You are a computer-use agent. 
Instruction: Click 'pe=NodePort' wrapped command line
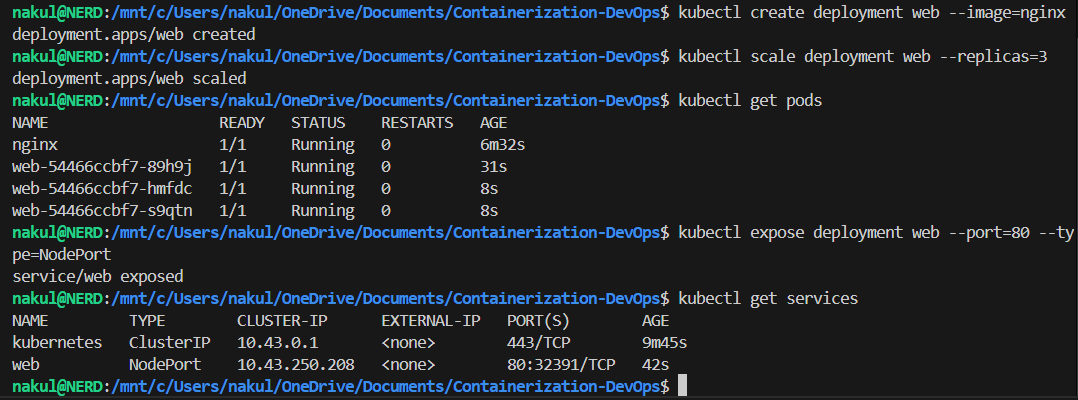coord(62,255)
